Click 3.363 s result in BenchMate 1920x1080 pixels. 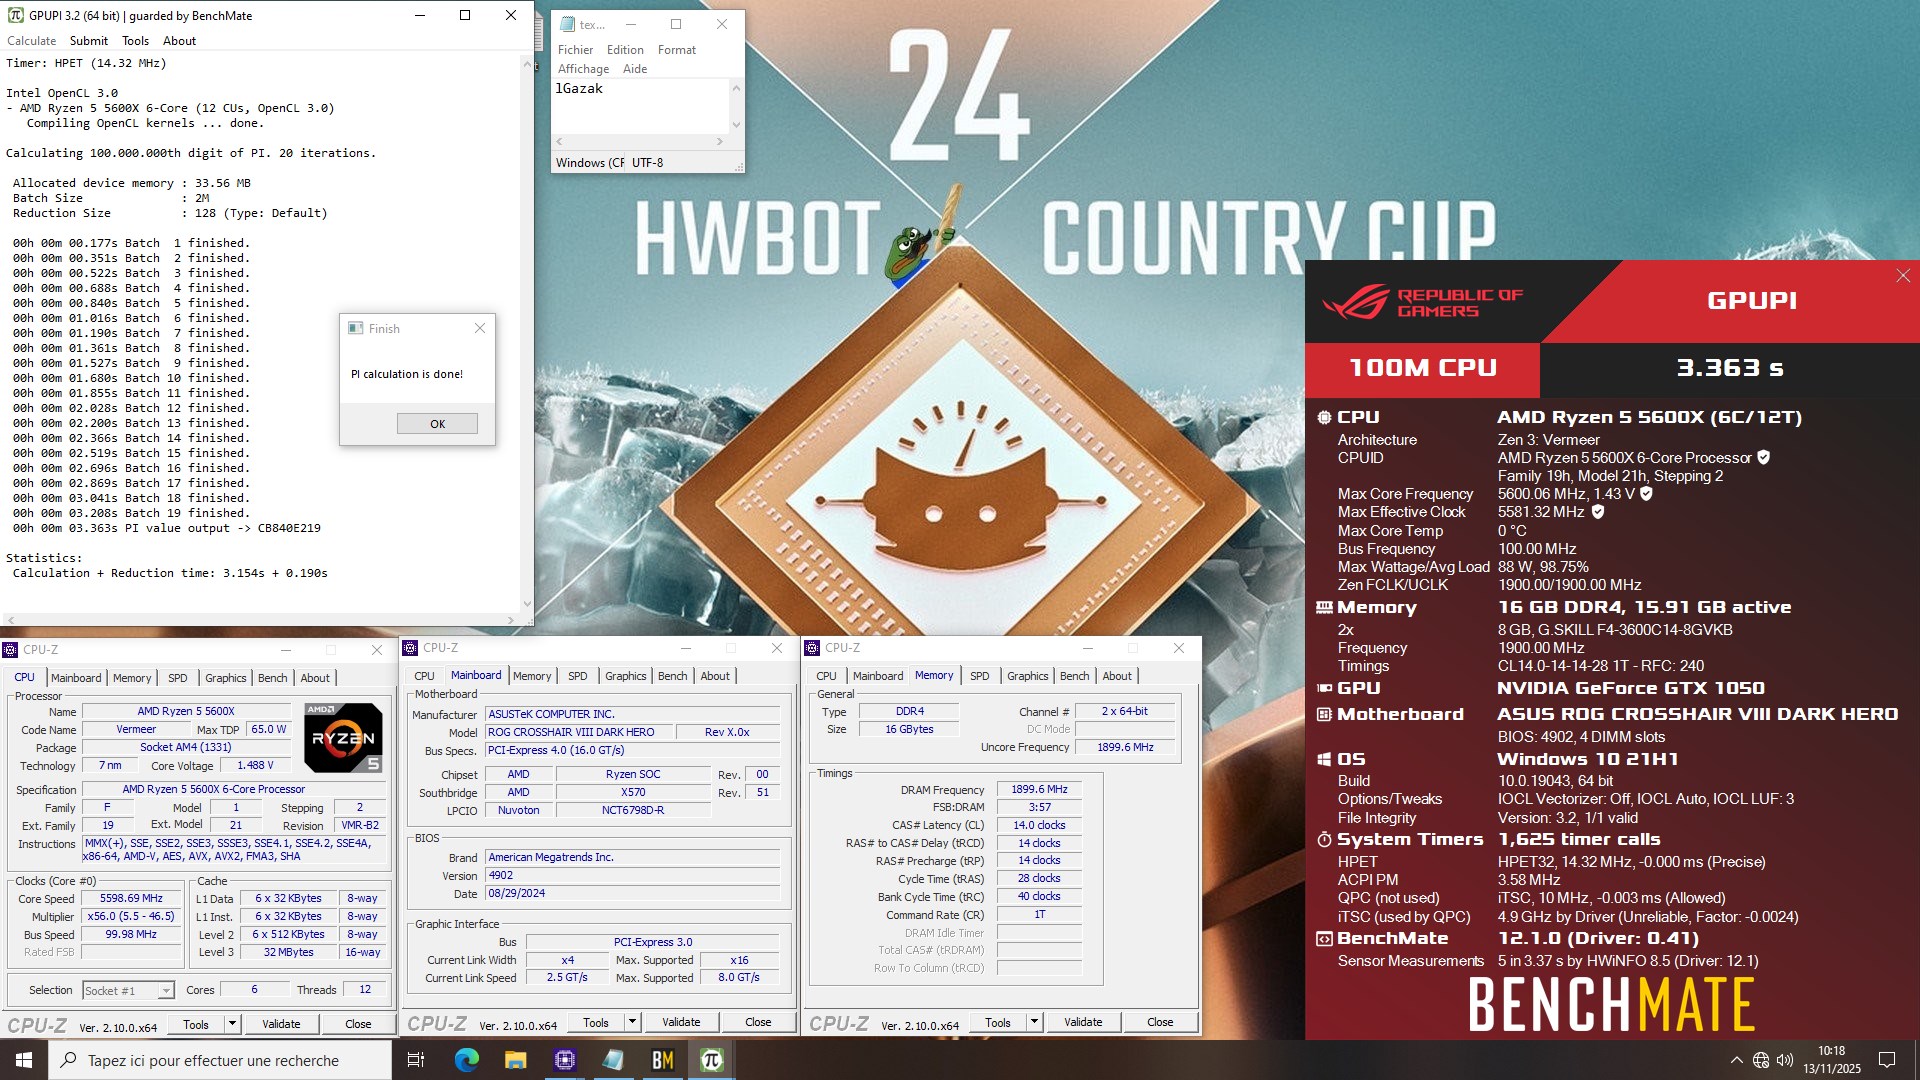click(1729, 368)
